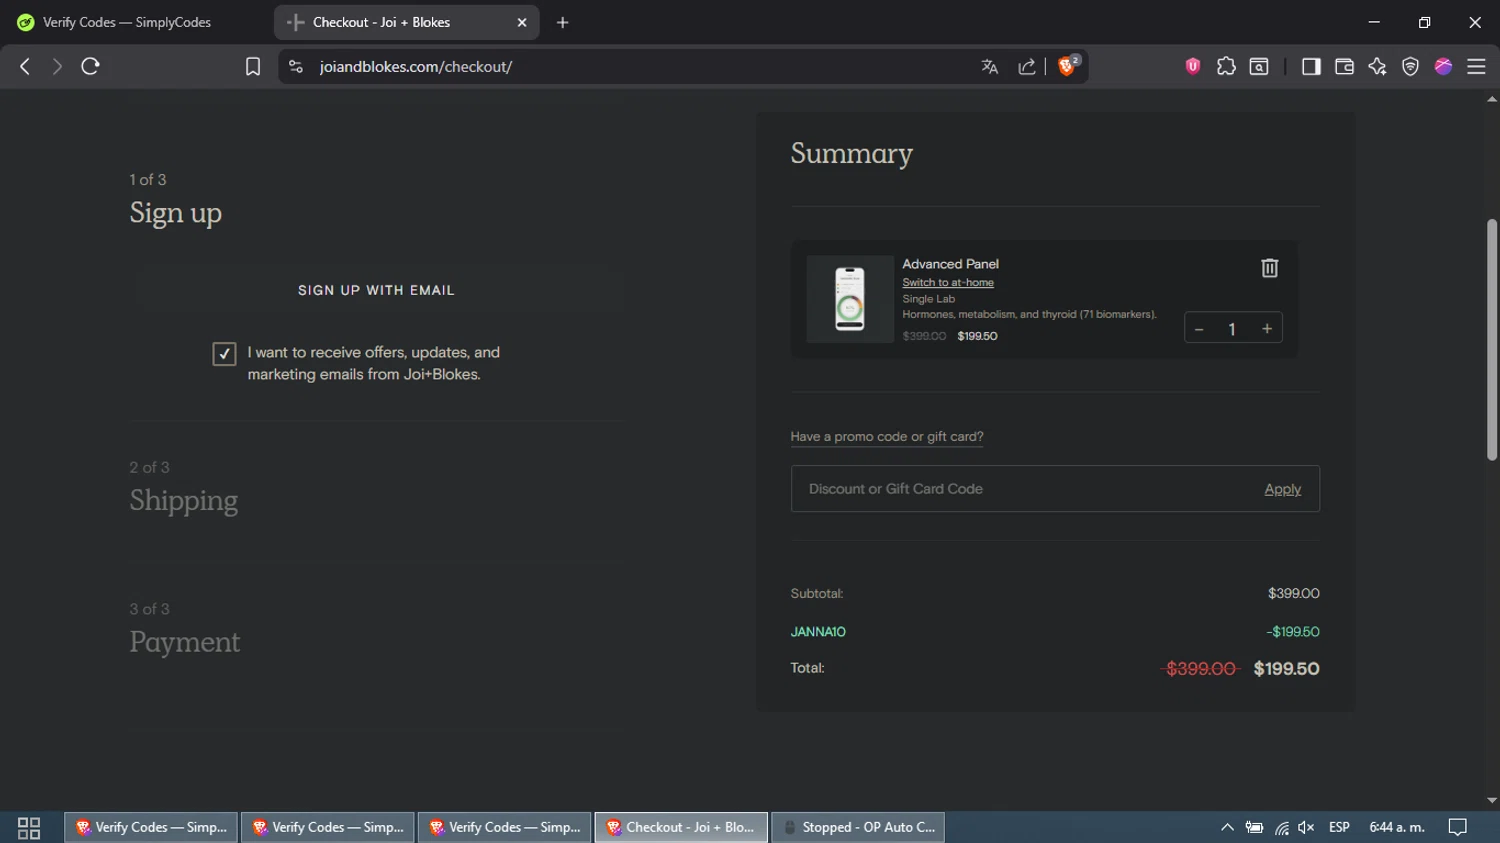Open Leo AI sparkle icon
Screen dimensions: 1500x843
1377,66
